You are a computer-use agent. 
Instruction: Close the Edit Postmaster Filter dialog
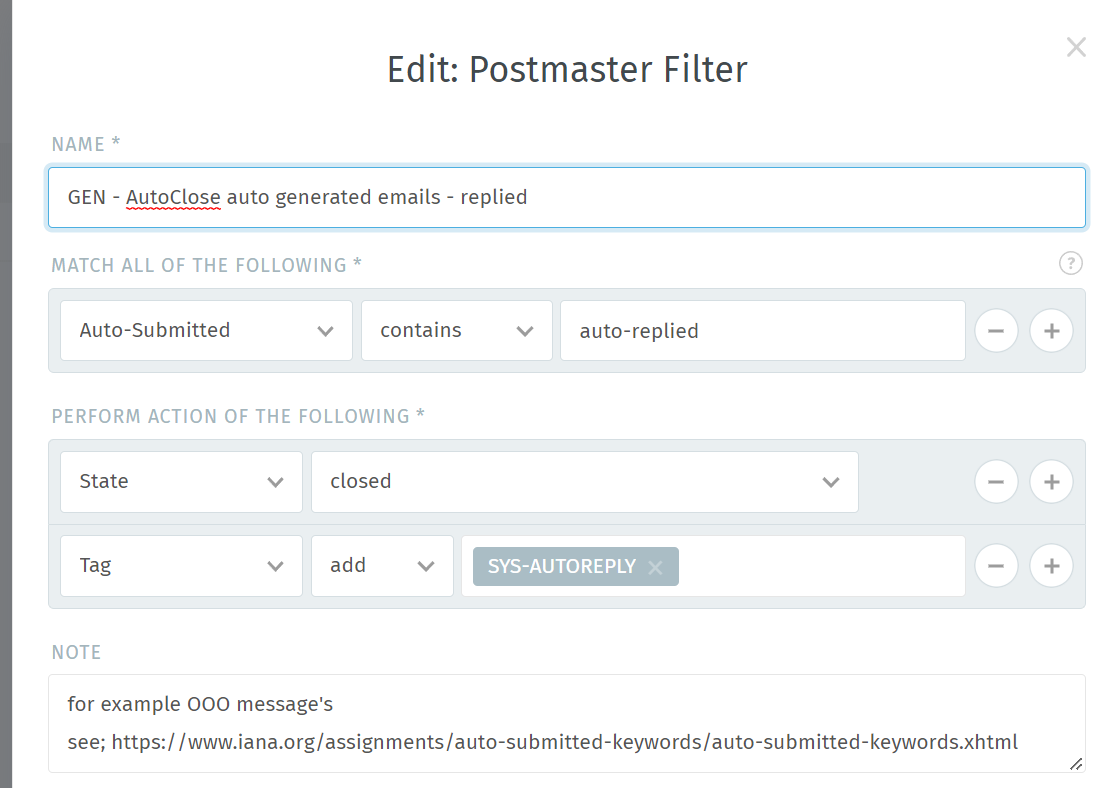[x=1076, y=47]
